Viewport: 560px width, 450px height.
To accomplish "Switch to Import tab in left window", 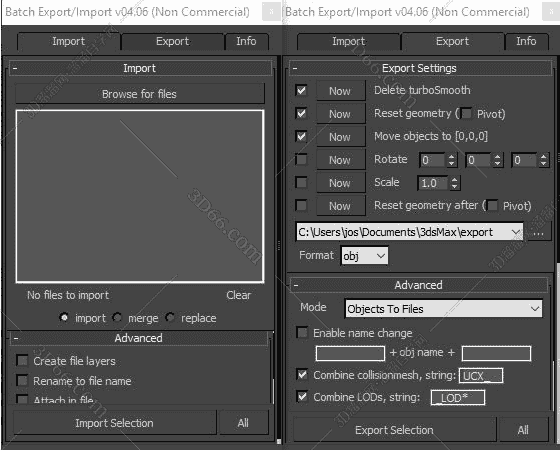I will 69,41.
